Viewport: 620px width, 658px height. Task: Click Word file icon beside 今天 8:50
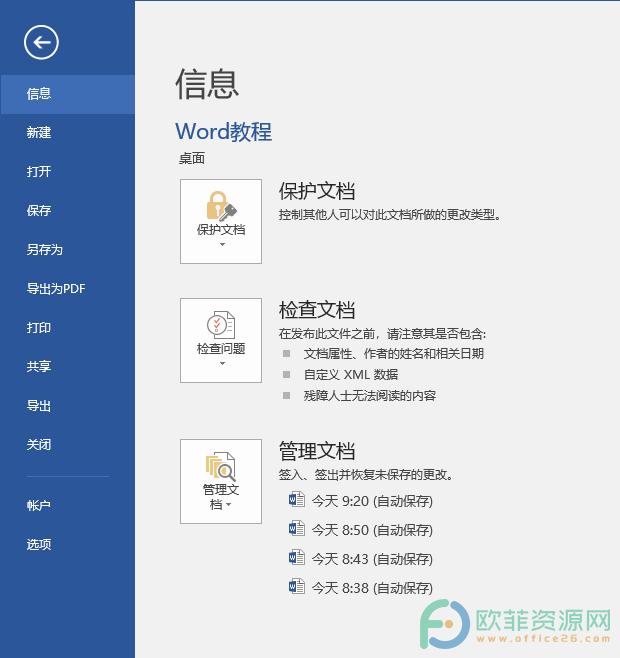click(x=297, y=528)
